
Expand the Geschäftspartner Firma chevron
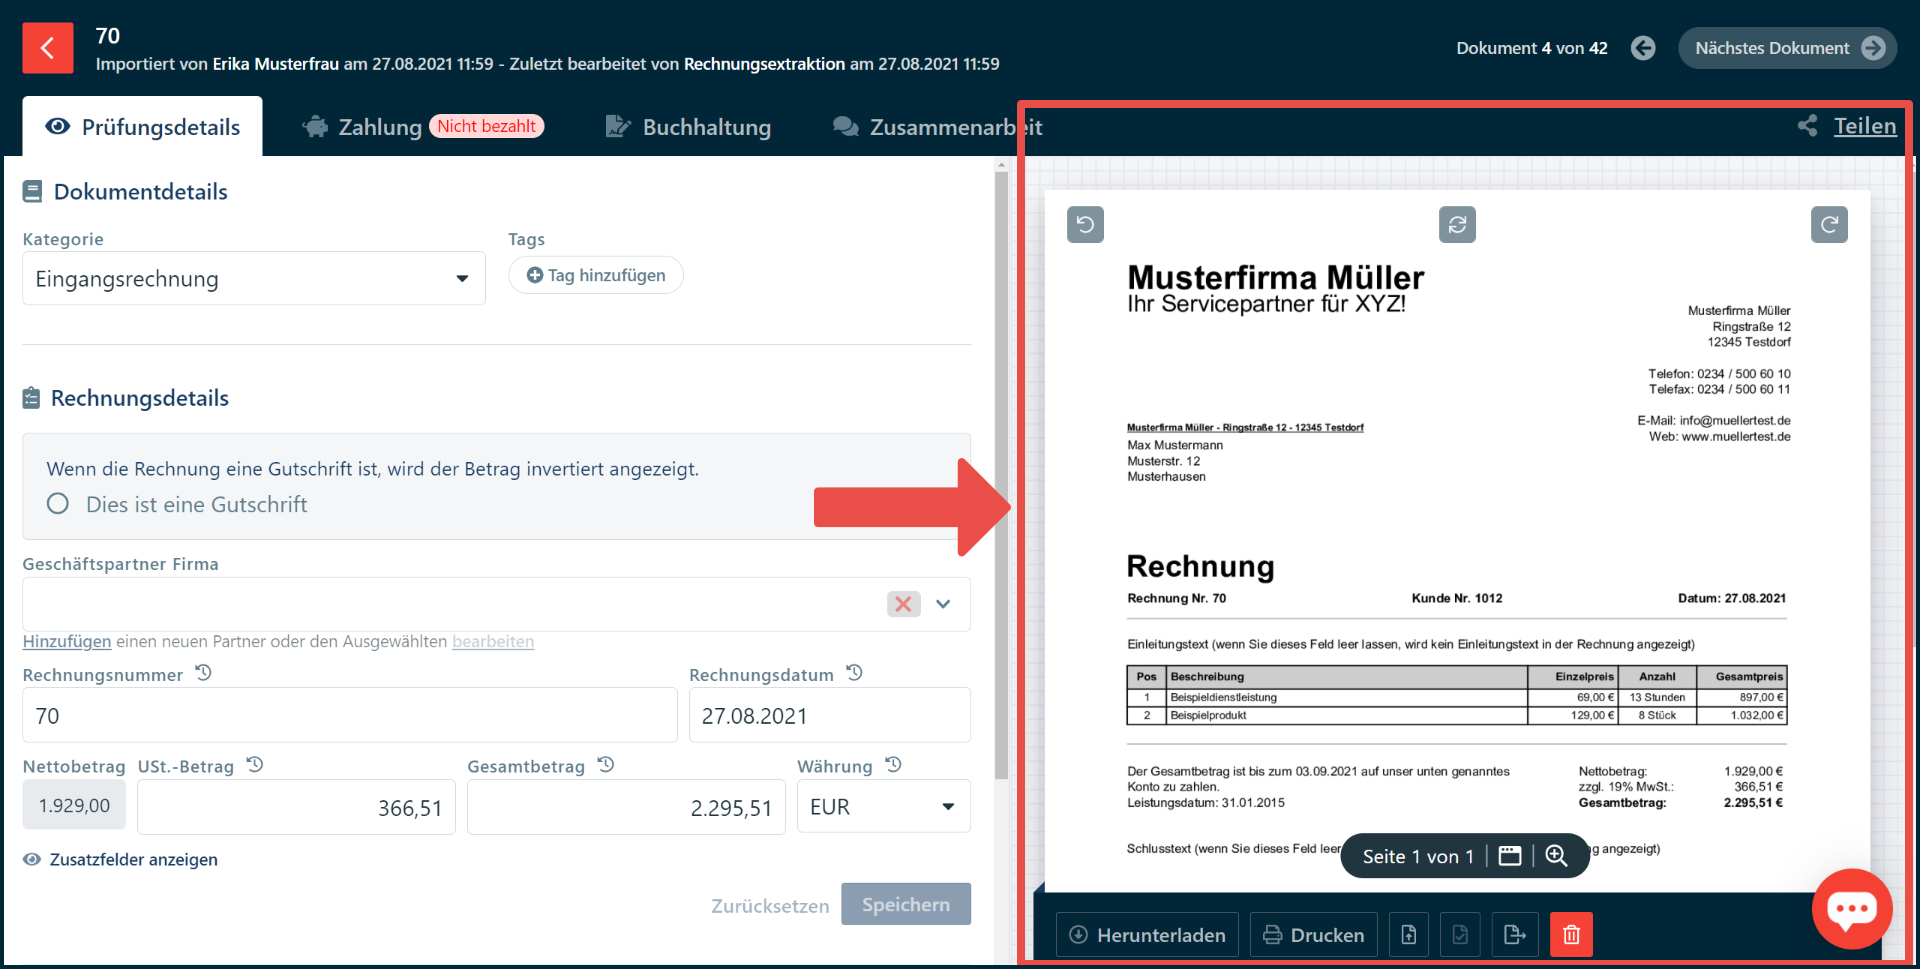943,604
